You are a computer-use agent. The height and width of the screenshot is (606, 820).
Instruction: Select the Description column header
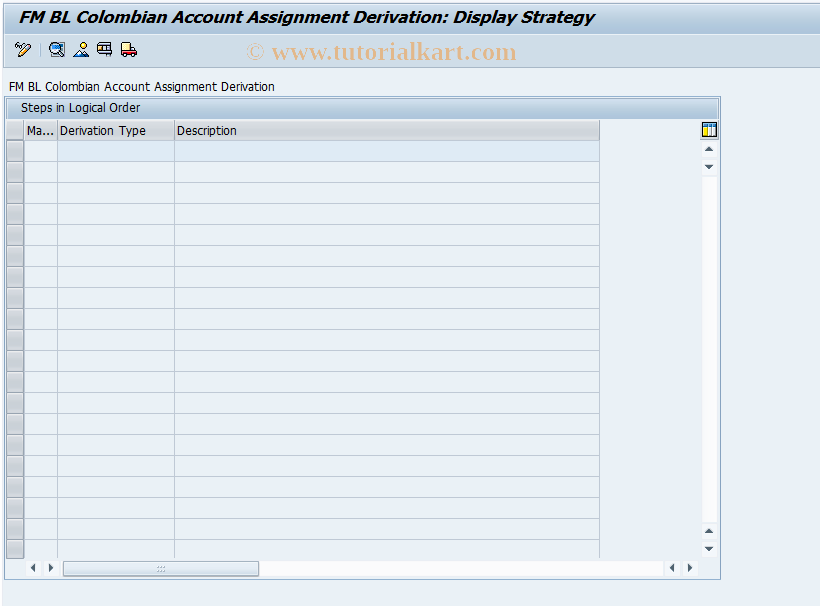[x=387, y=131]
